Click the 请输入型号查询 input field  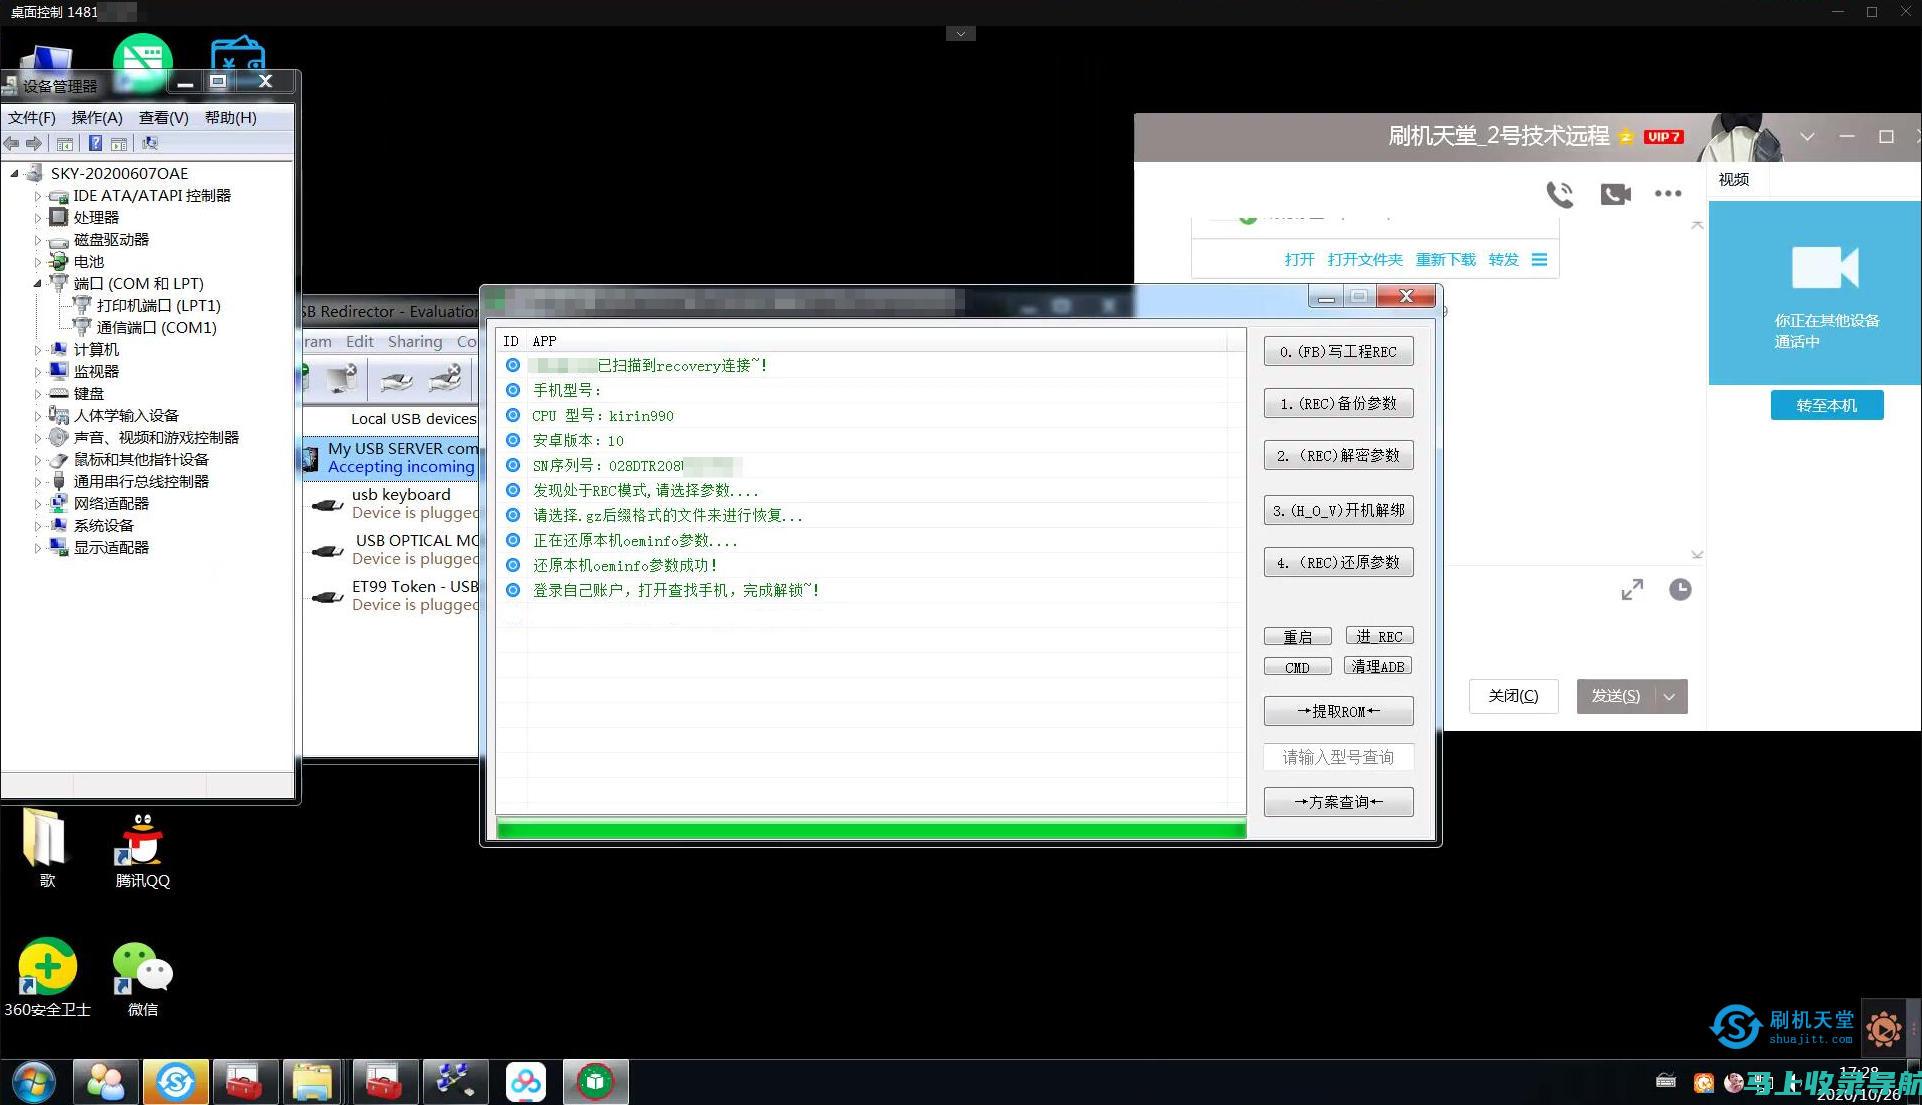[1339, 756]
